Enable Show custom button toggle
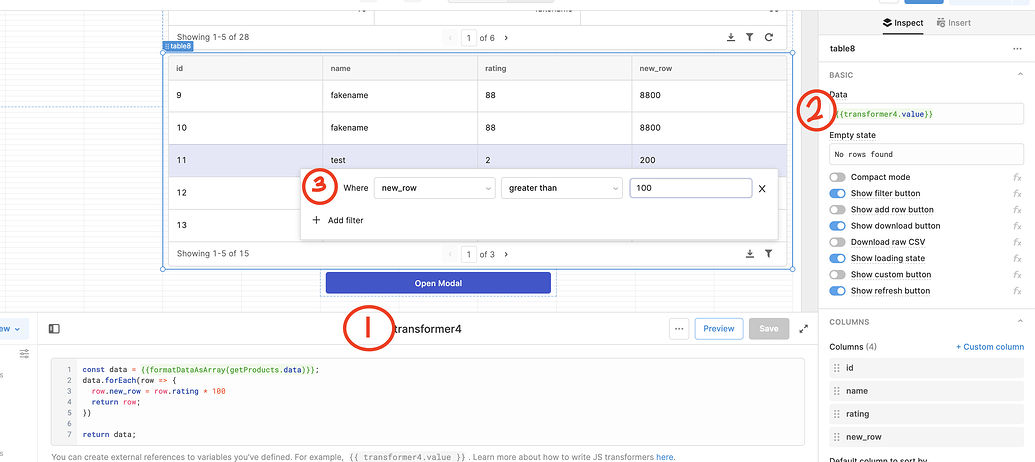 click(838, 275)
